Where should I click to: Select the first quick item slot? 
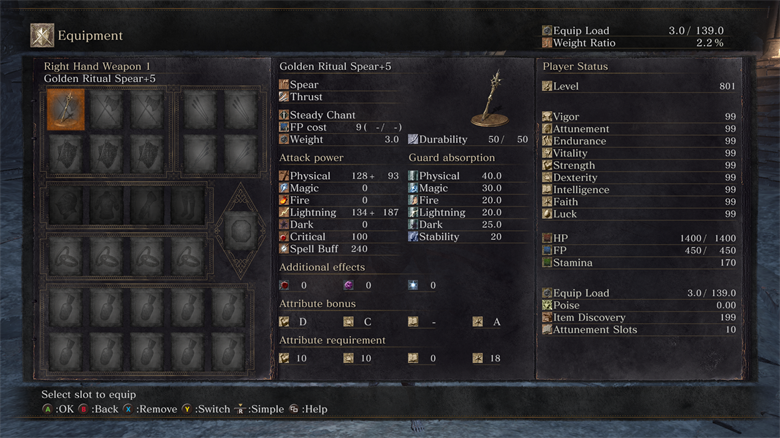tap(66, 308)
